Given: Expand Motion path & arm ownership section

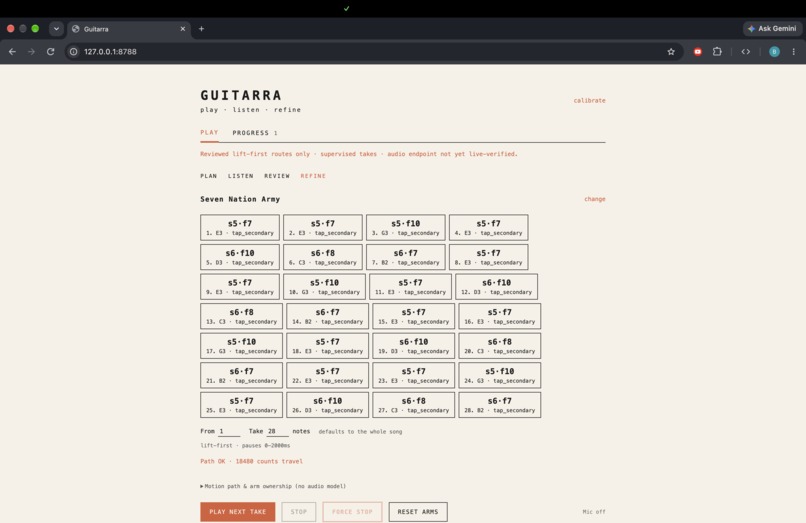Looking at the screenshot, I should 273,486.
